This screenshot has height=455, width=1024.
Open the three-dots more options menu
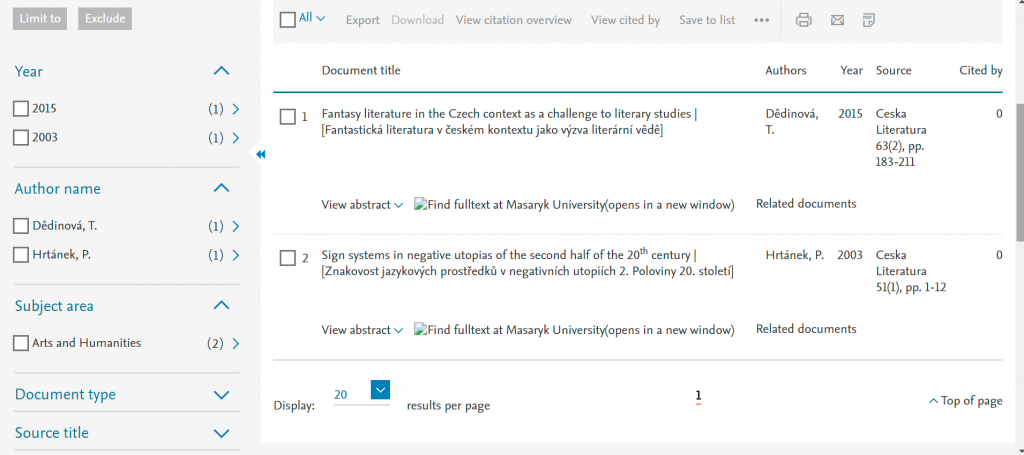[x=762, y=20]
